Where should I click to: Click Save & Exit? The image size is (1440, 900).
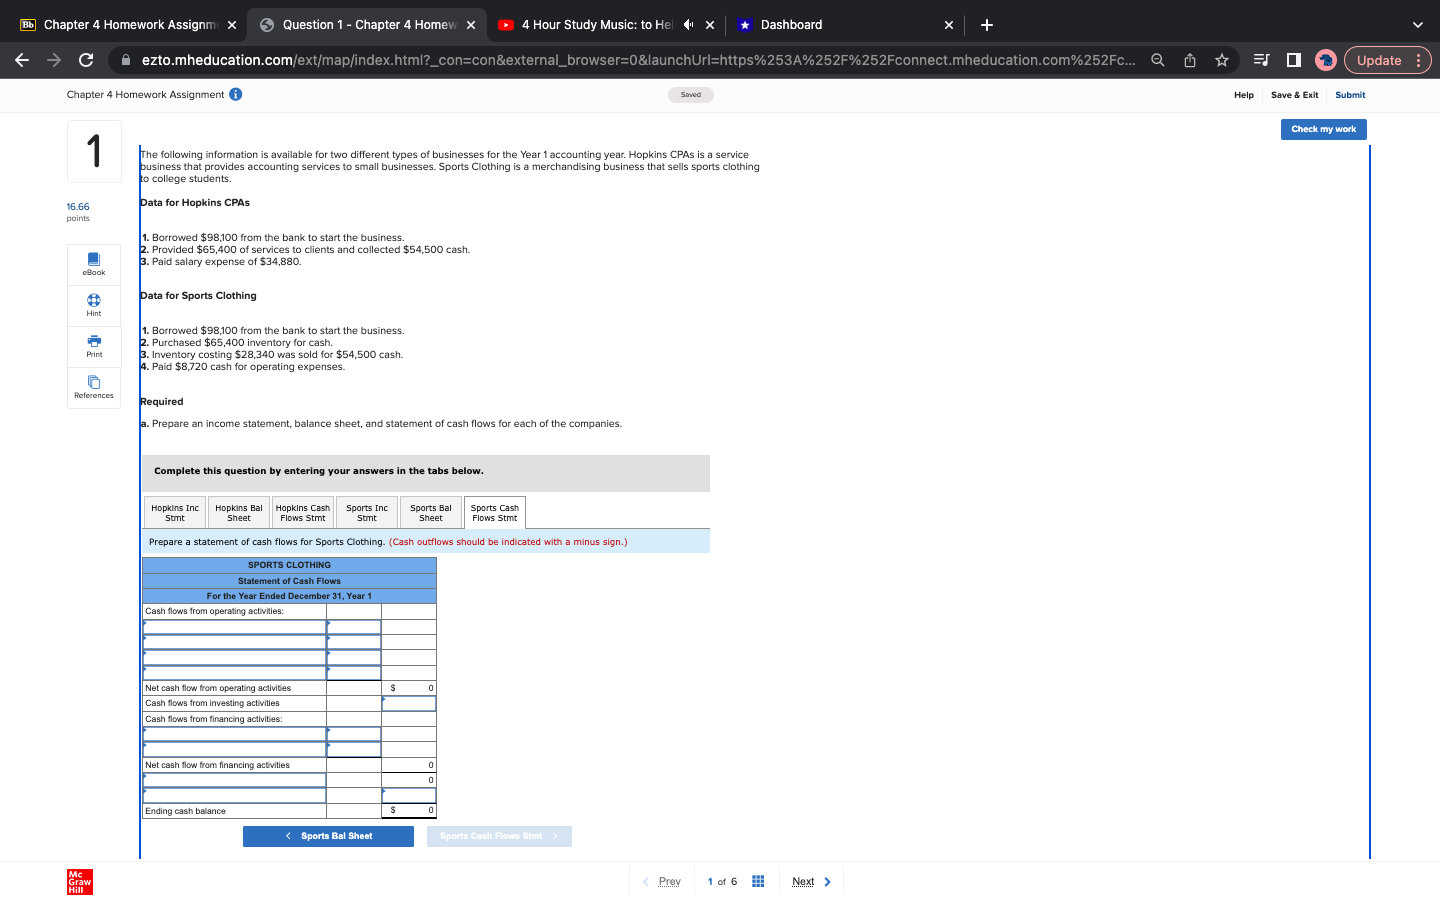pyautogui.click(x=1294, y=95)
